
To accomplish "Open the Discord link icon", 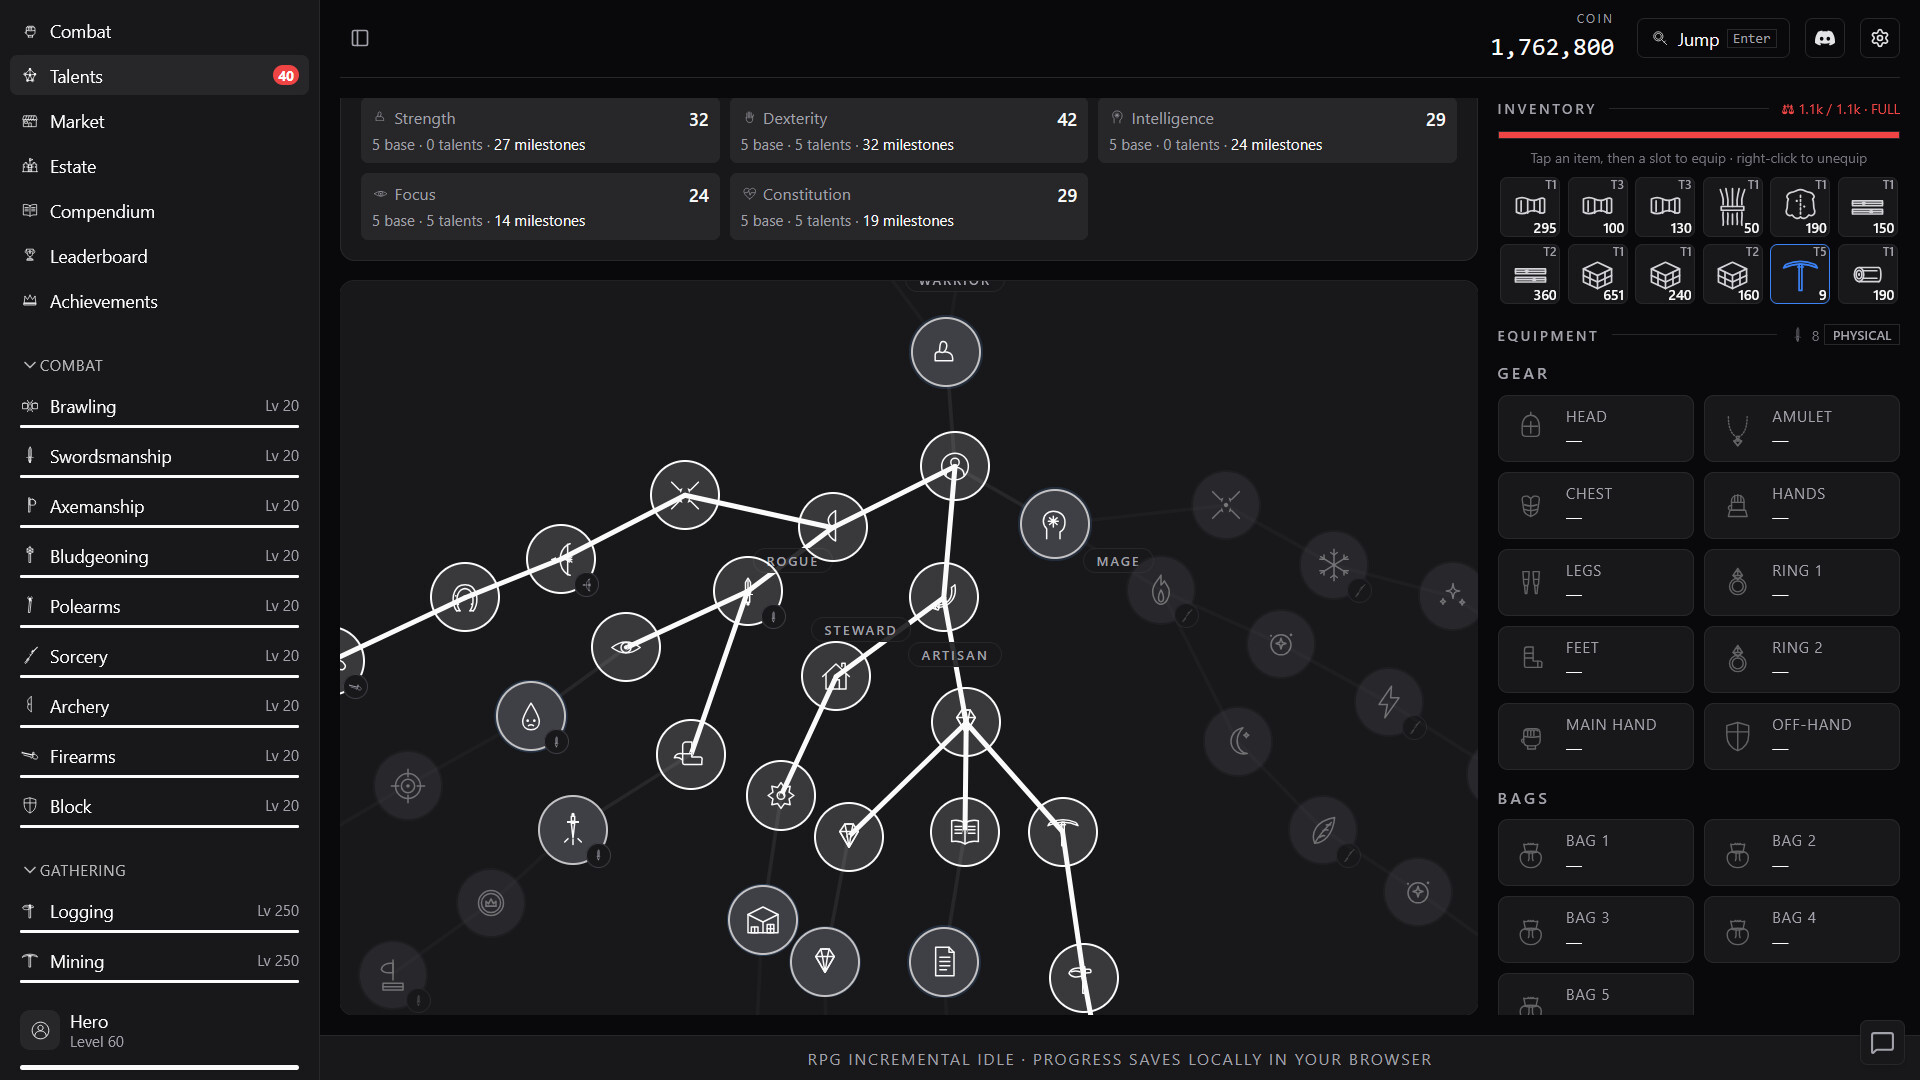I will pos(1825,38).
